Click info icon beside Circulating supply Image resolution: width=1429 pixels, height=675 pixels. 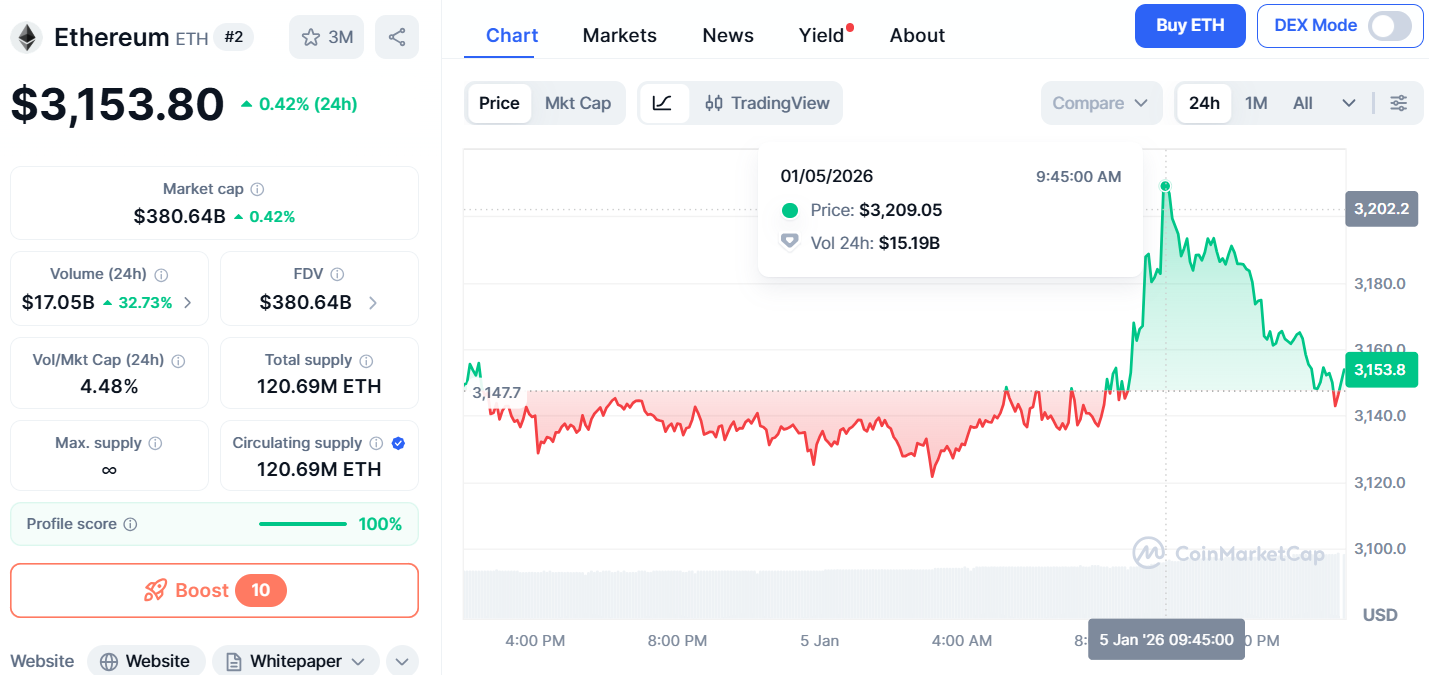point(376,443)
